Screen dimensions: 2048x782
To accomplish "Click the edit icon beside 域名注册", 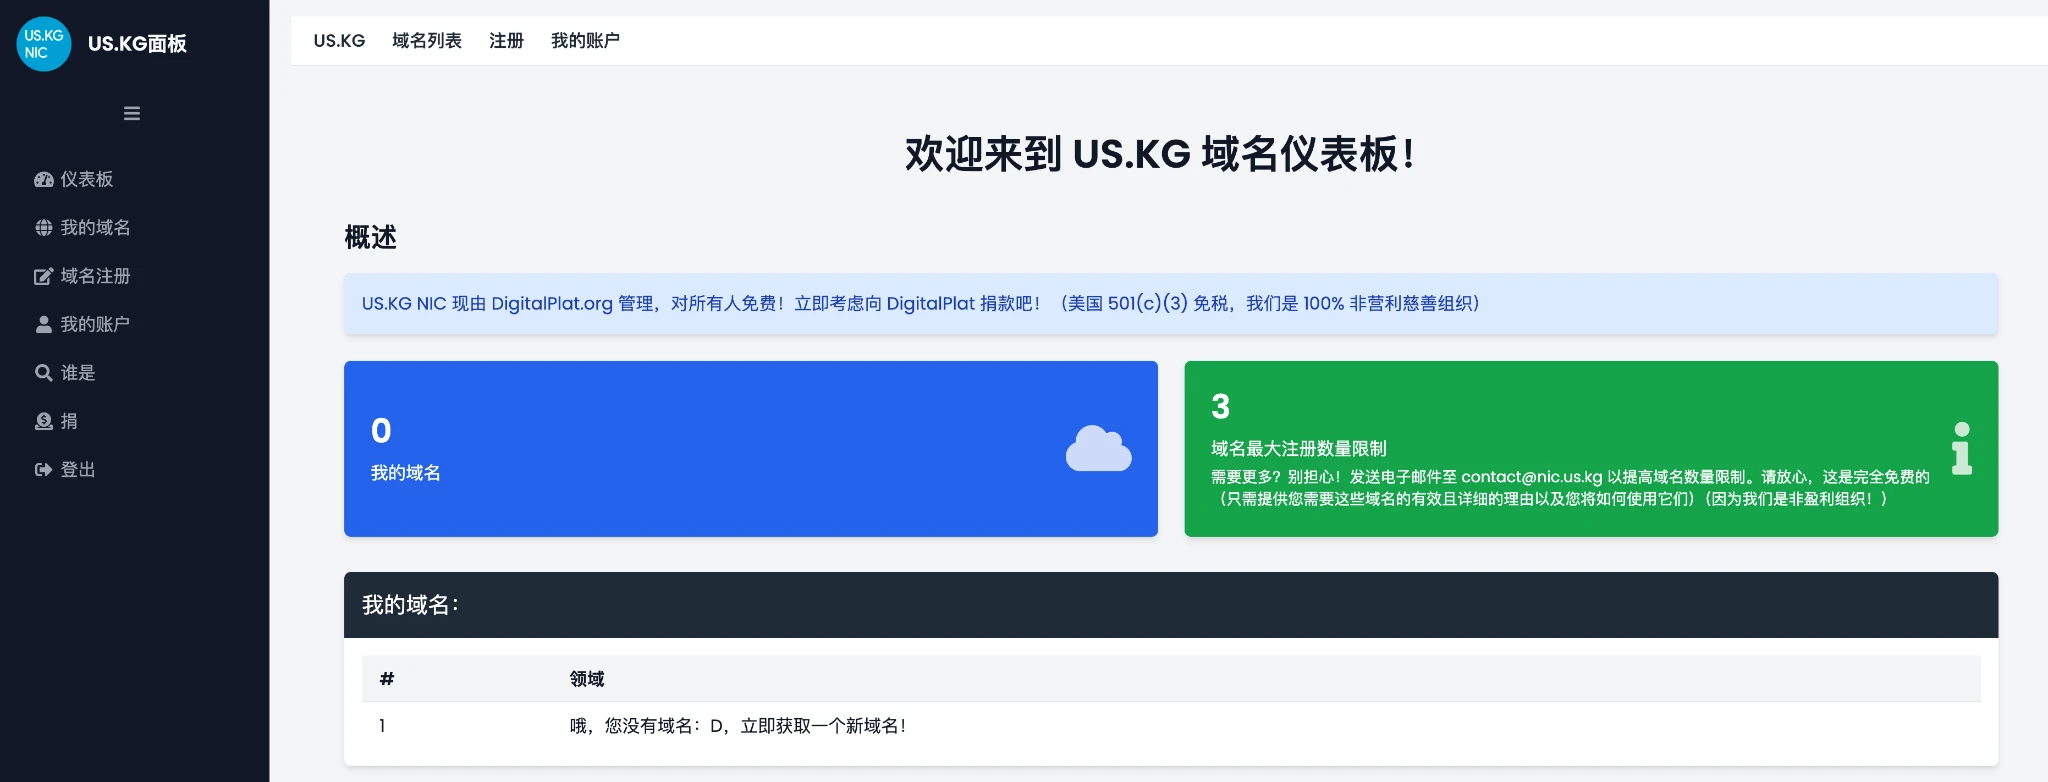I will tap(44, 277).
